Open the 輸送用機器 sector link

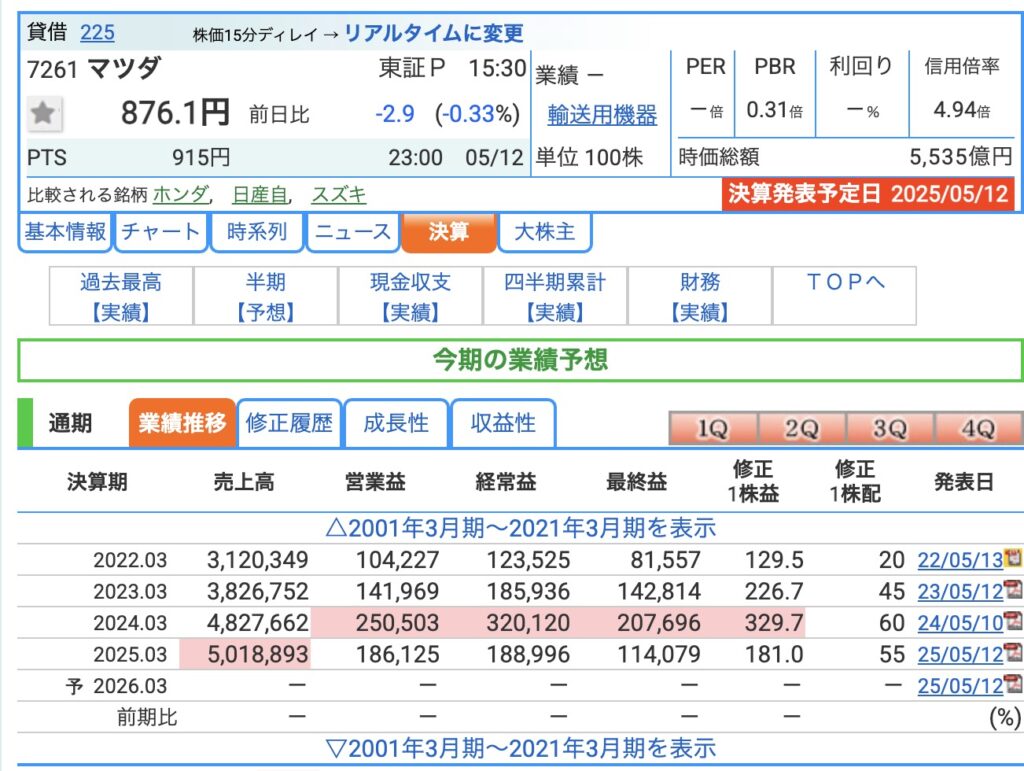[x=602, y=115]
